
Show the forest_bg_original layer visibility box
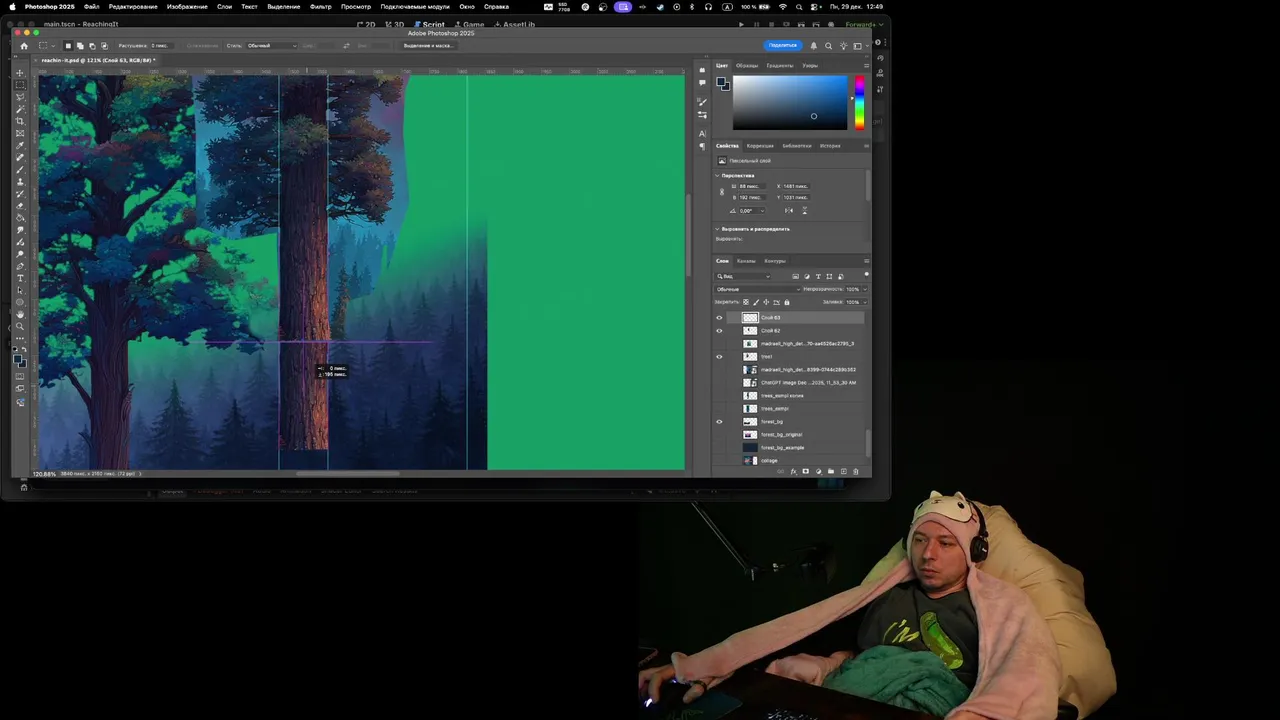coord(719,435)
